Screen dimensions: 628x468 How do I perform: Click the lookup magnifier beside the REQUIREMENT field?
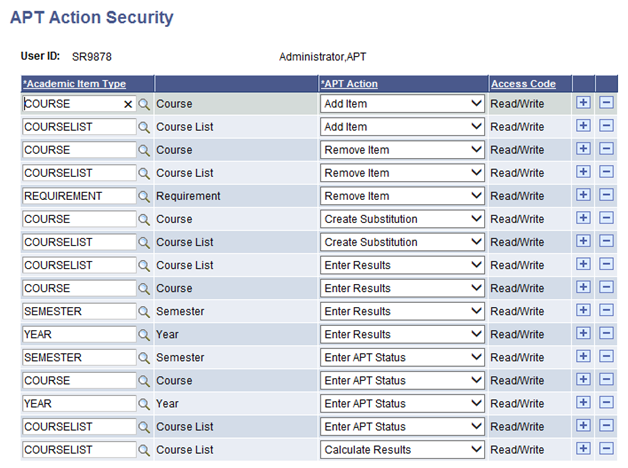[x=144, y=196]
